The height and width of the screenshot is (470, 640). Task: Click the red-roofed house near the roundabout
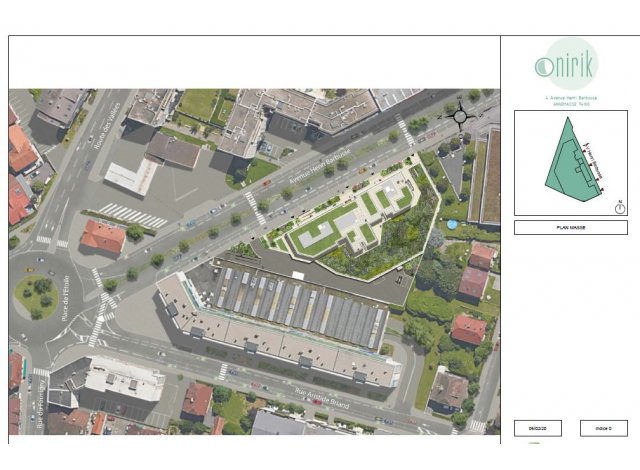tap(103, 237)
